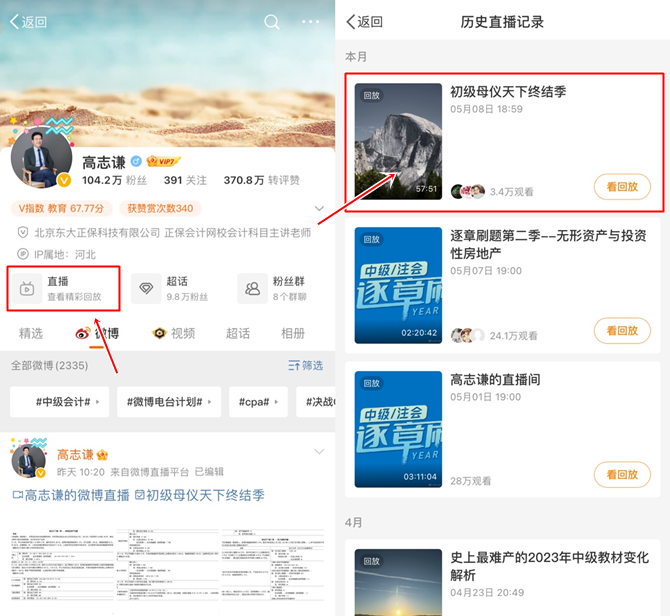Click 看回放 for 初级母仪天下终结季

point(622,187)
